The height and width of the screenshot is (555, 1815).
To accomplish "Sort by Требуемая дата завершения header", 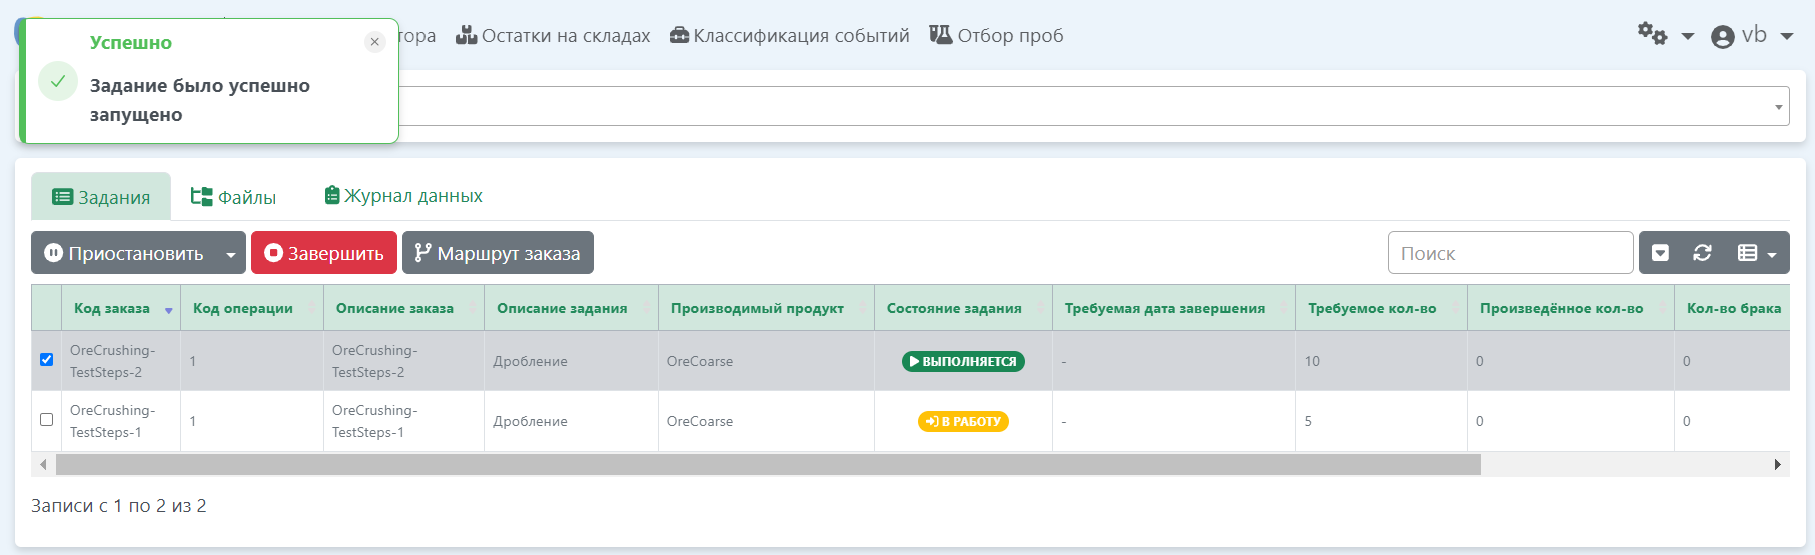I will coord(1174,308).
